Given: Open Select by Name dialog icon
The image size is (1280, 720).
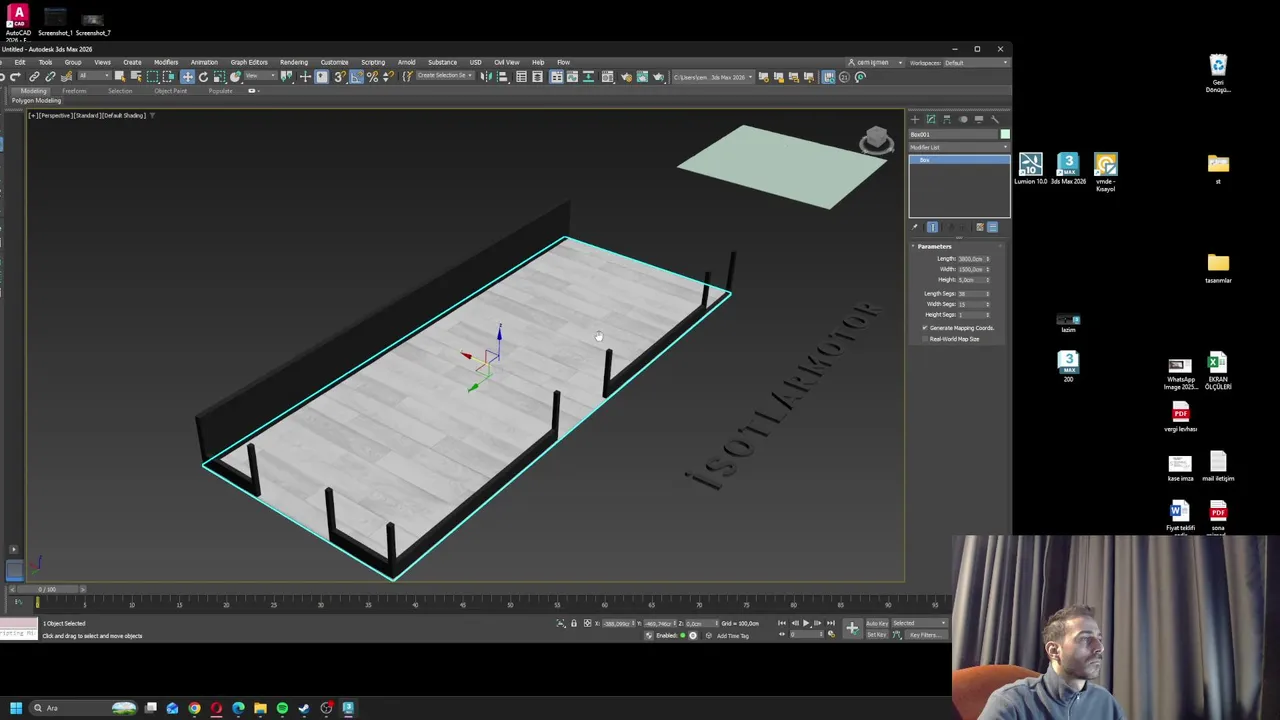Looking at the screenshot, I should 136,77.
